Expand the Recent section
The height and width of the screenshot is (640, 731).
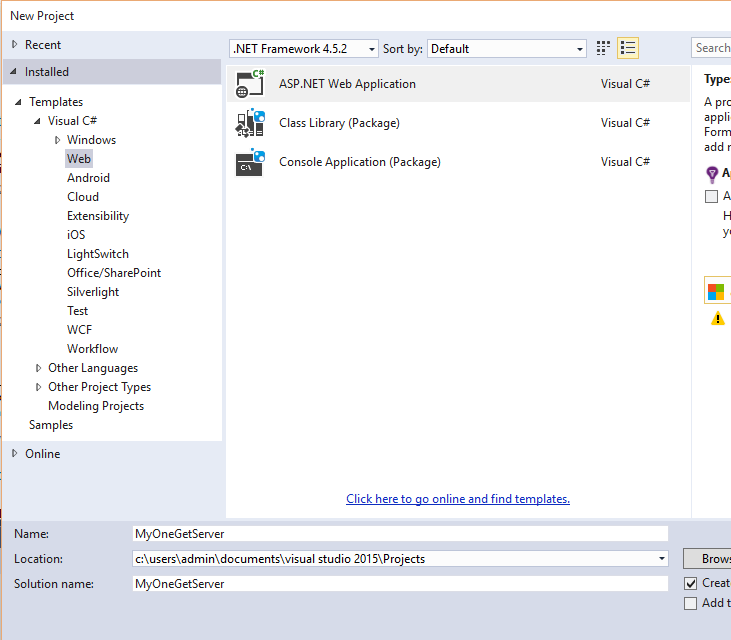(14, 44)
